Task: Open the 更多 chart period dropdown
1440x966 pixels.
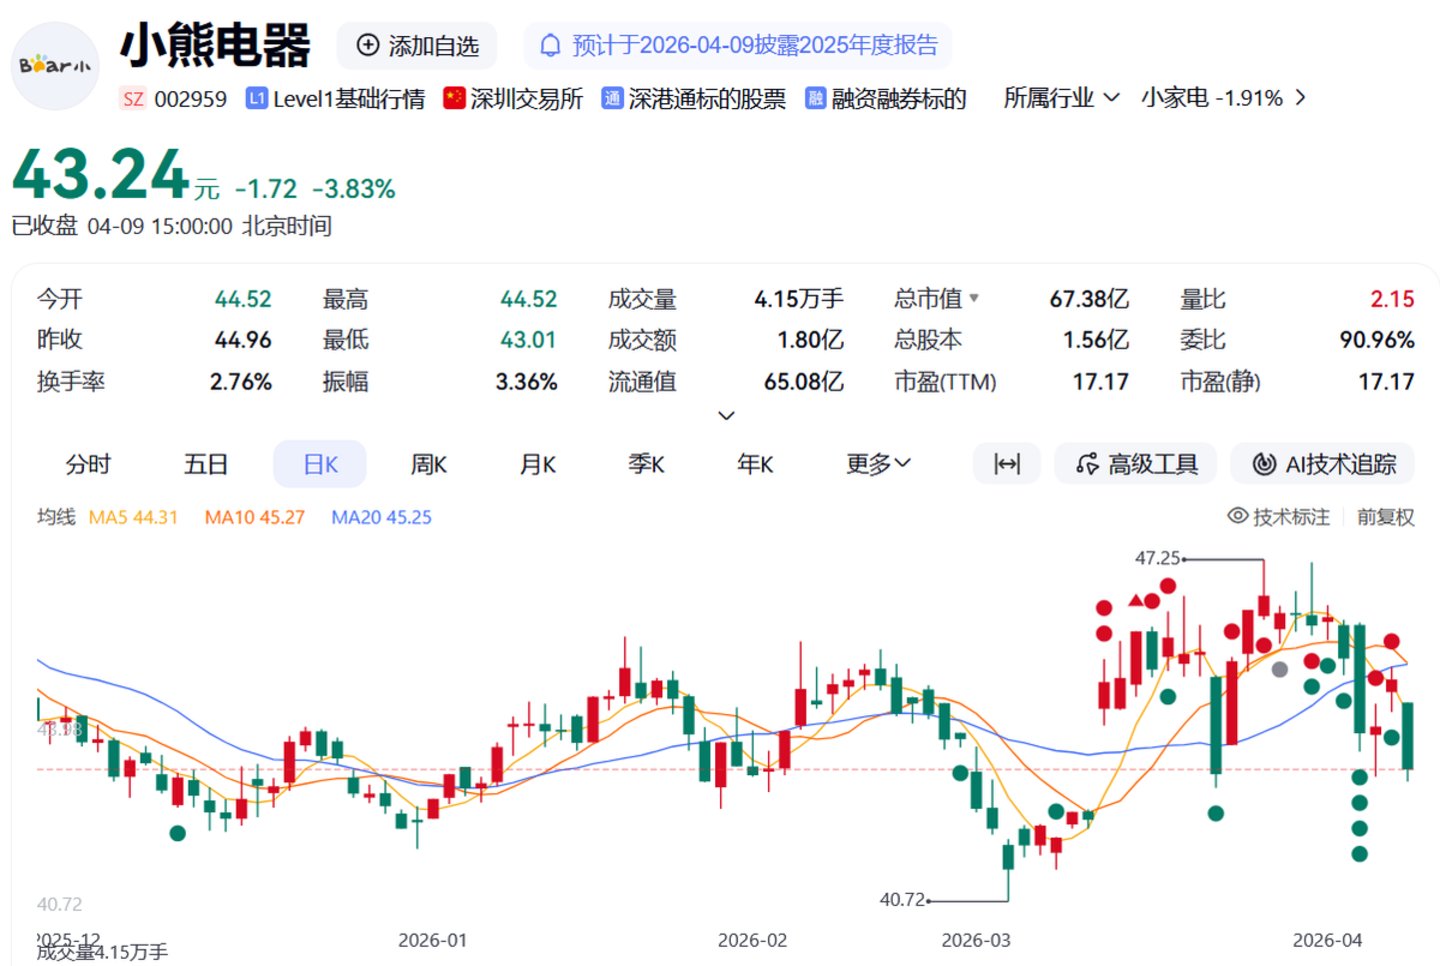Action: (878, 464)
